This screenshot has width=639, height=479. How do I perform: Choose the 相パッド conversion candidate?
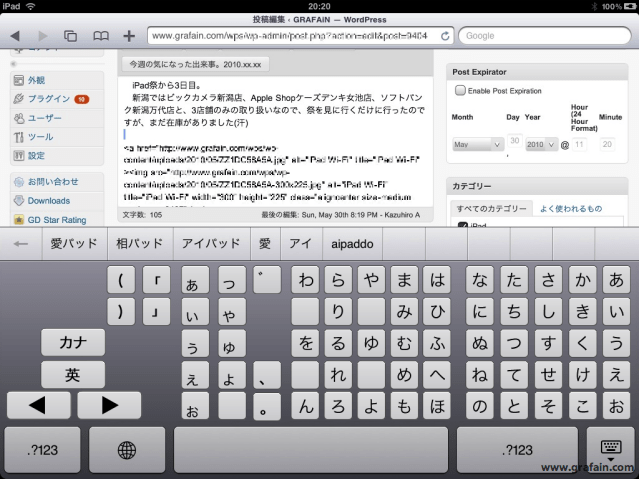(x=140, y=244)
